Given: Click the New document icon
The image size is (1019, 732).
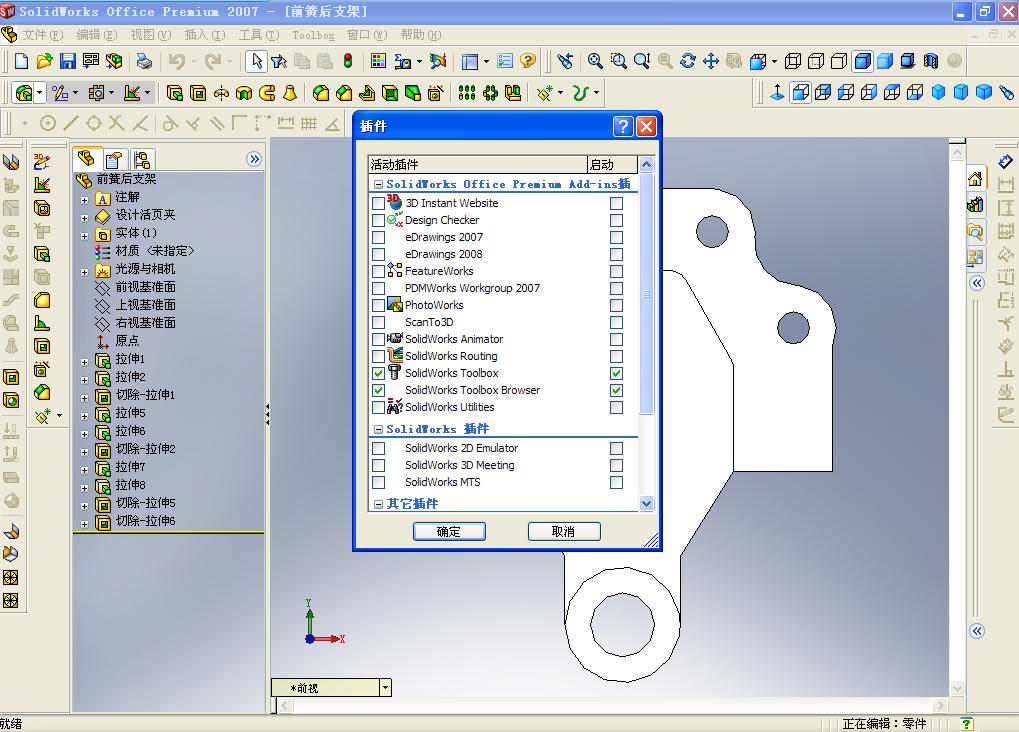Looking at the screenshot, I should point(21,61).
